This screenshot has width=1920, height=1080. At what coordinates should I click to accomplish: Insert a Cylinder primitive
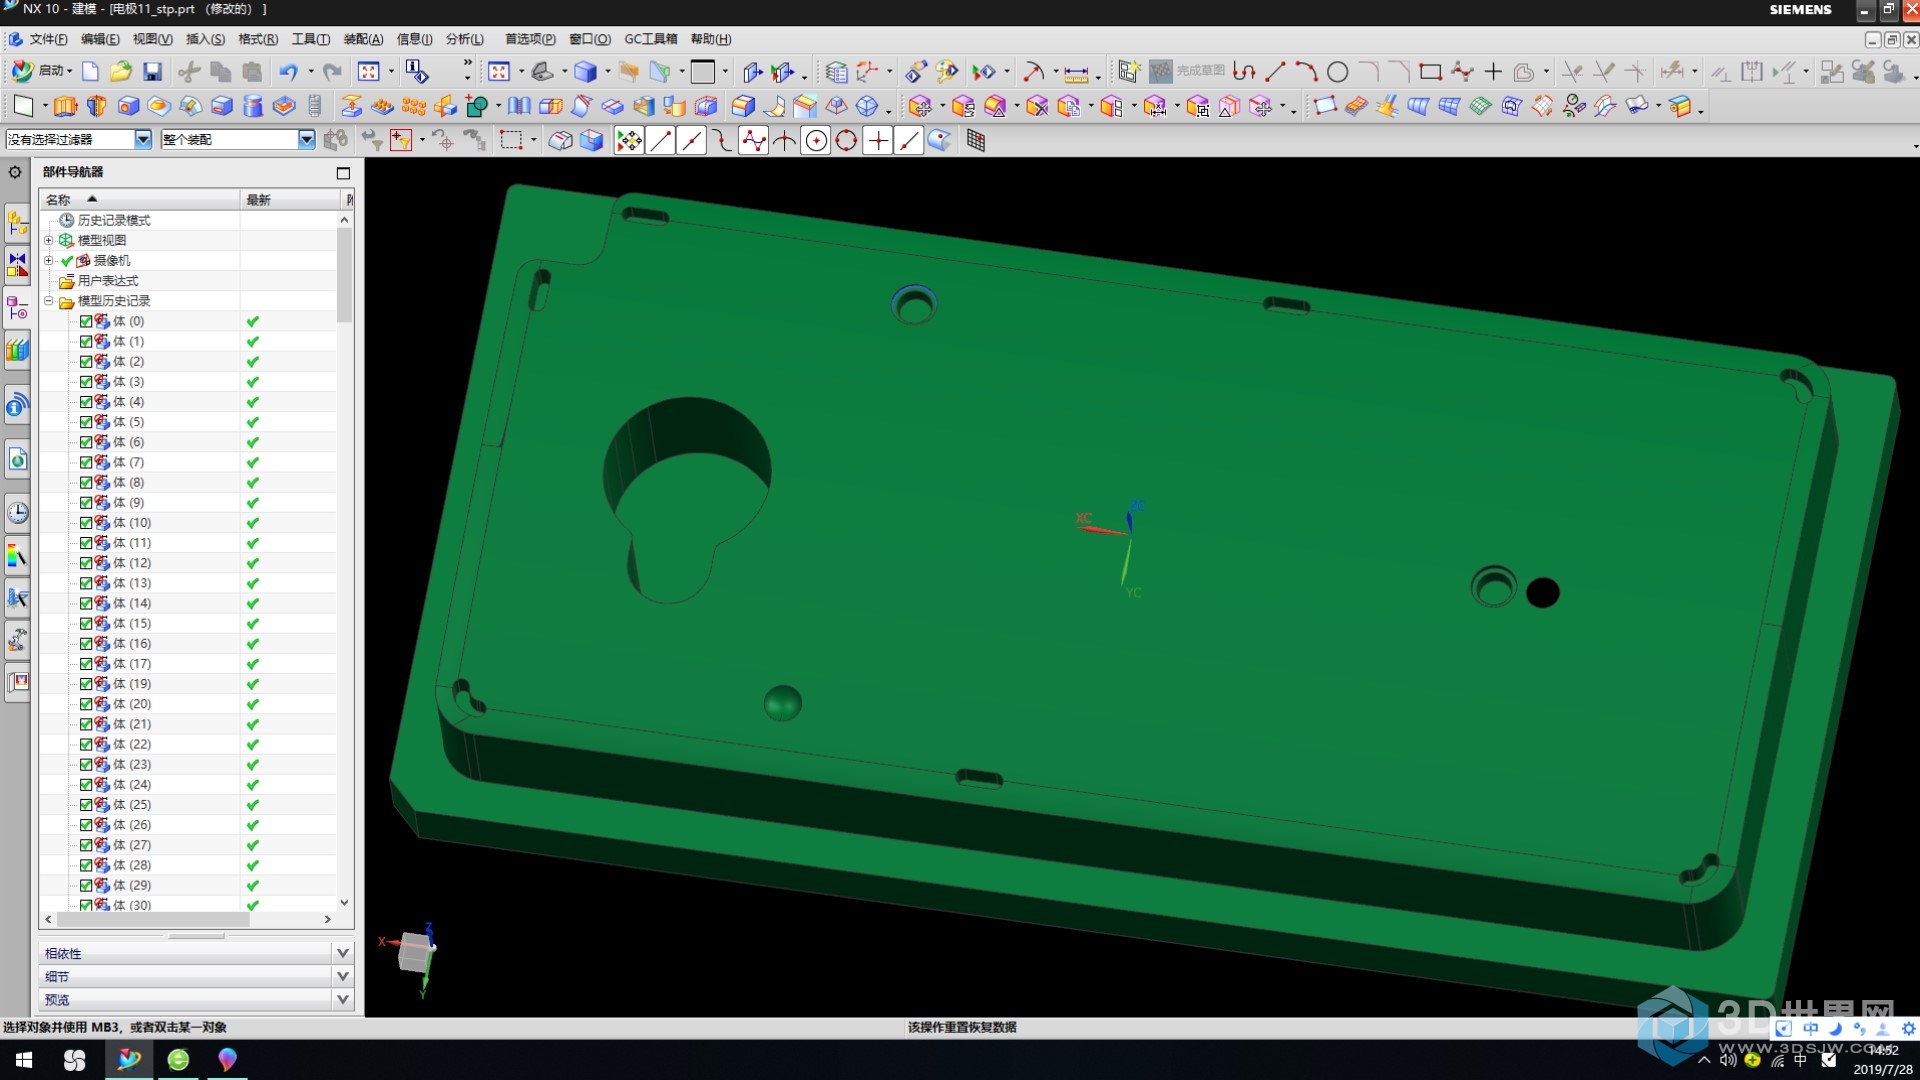point(253,106)
